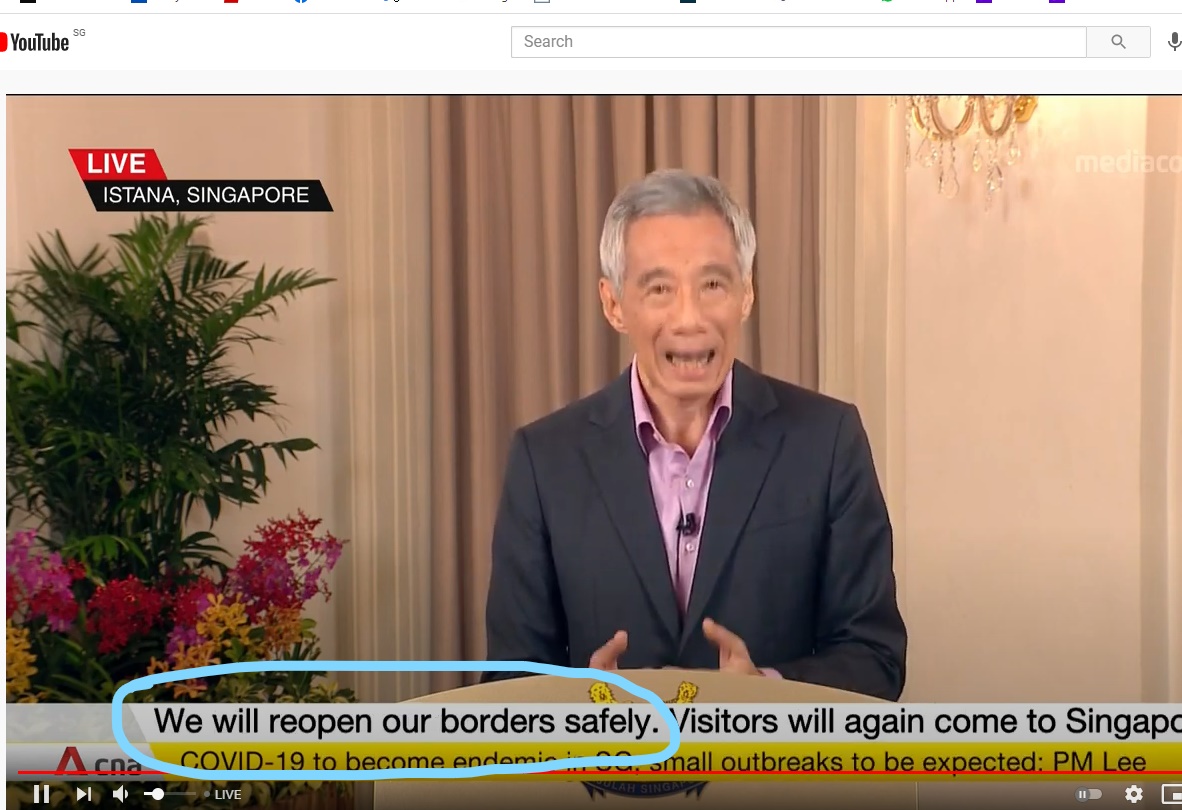Pause the live video playback
Image resolution: width=1182 pixels, height=810 pixels.
coord(41,794)
